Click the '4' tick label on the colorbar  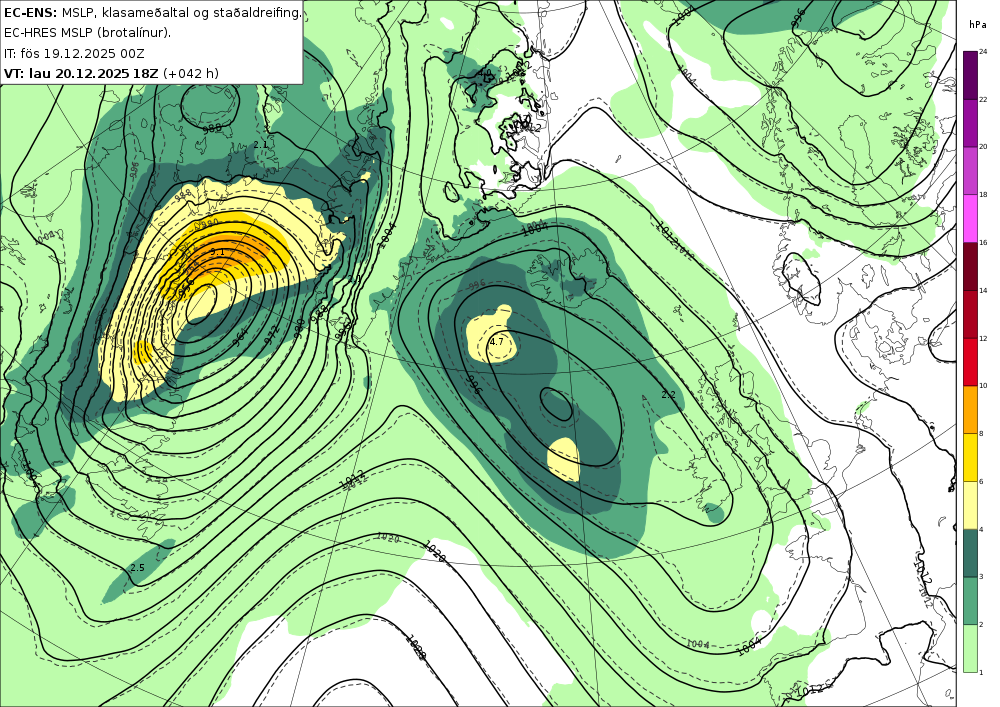click(x=982, y=529)
